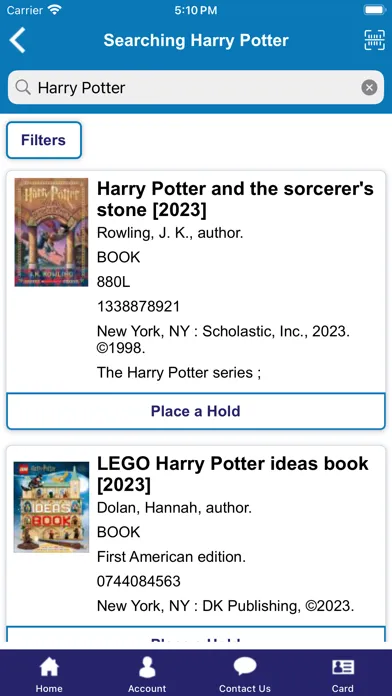Tap The Harry Potter series text
392x696 pixels.
pyautogui.click(x=179, y=372)
